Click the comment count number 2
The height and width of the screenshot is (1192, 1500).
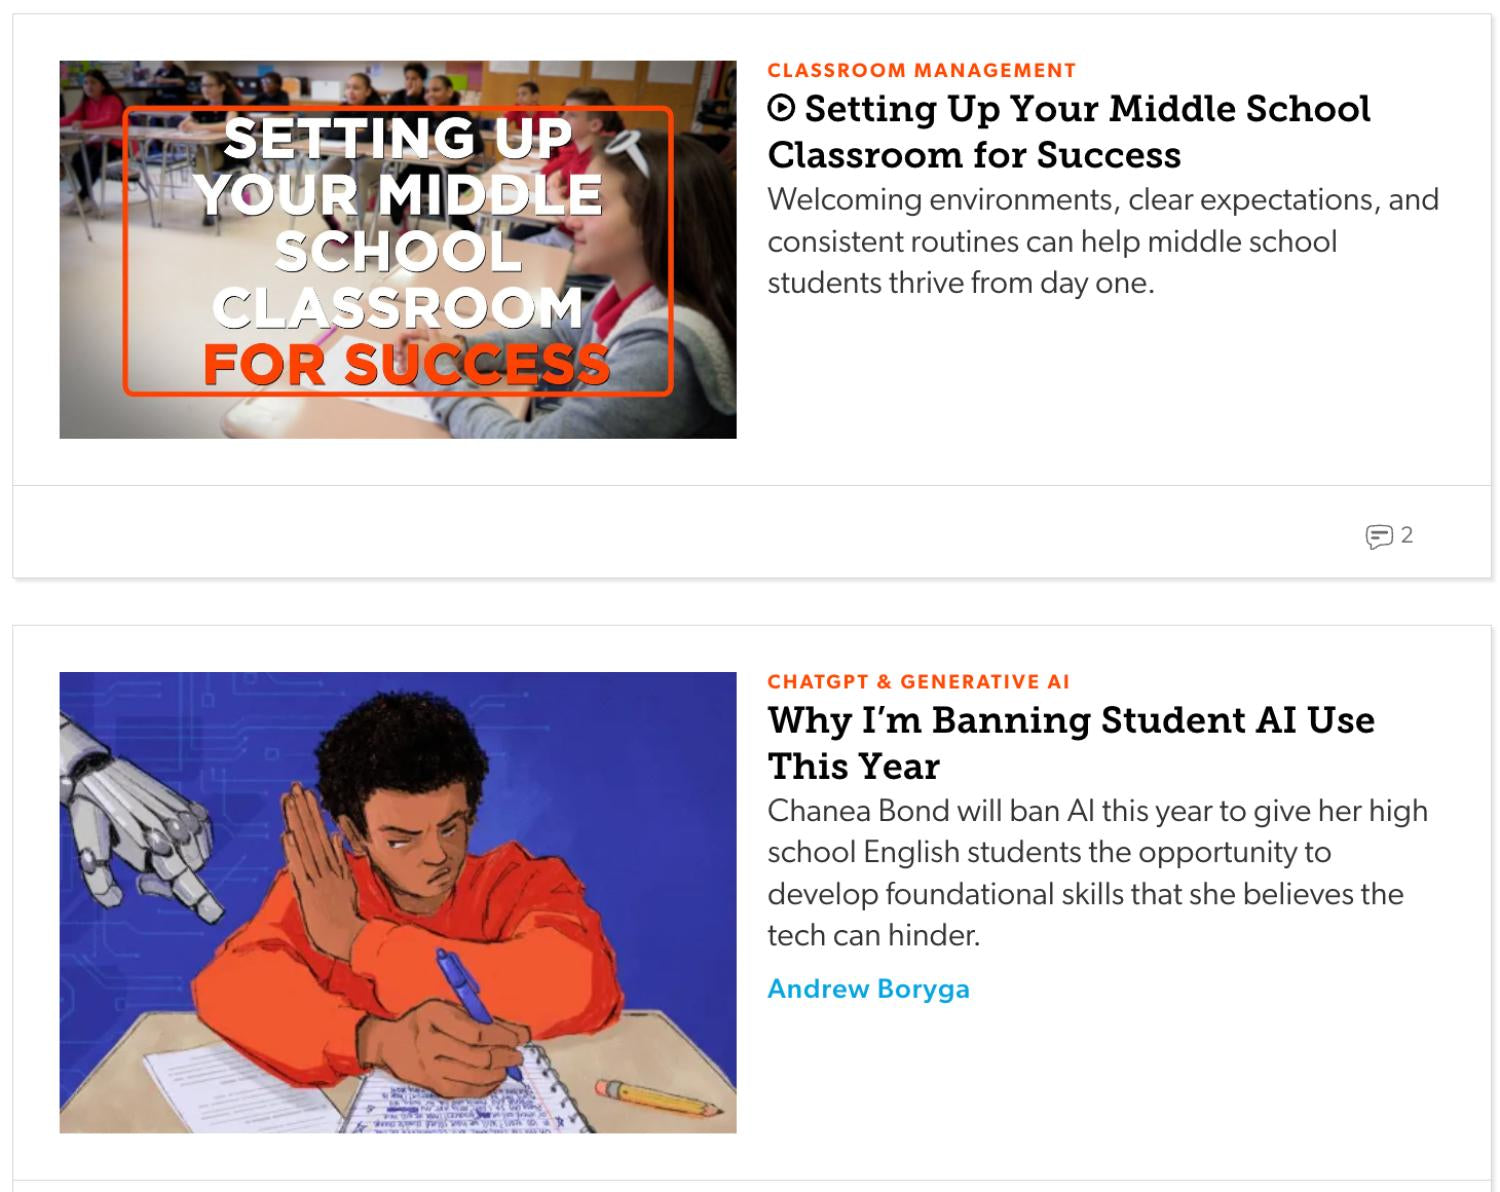[x=1407, y=535]
